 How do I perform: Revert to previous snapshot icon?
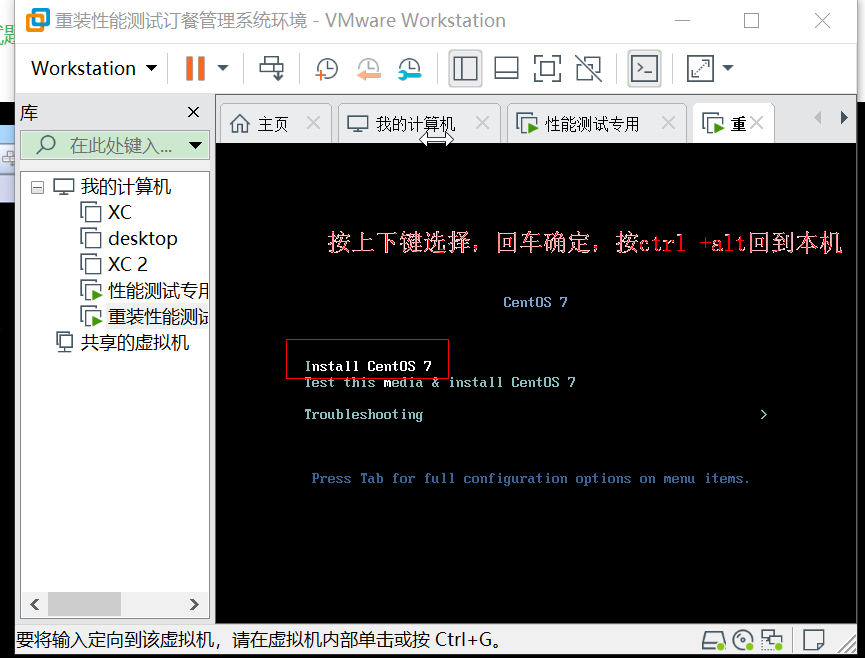(369, 68)
